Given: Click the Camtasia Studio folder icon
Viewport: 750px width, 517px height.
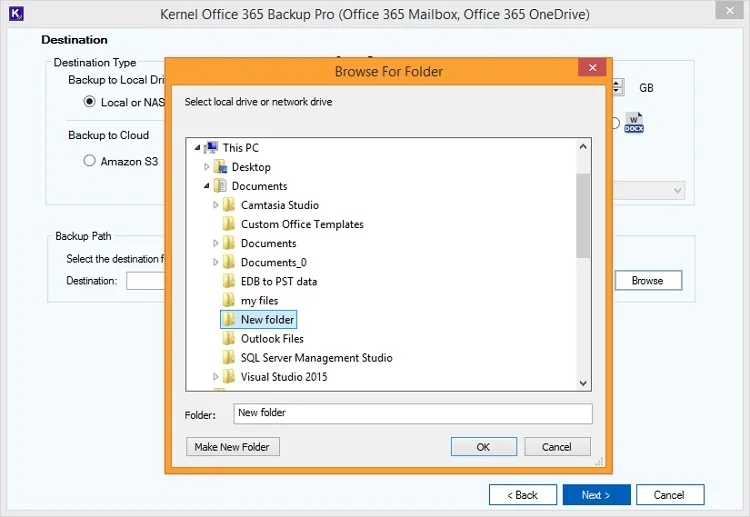Looking at the screenshot, I should (229, 205).
